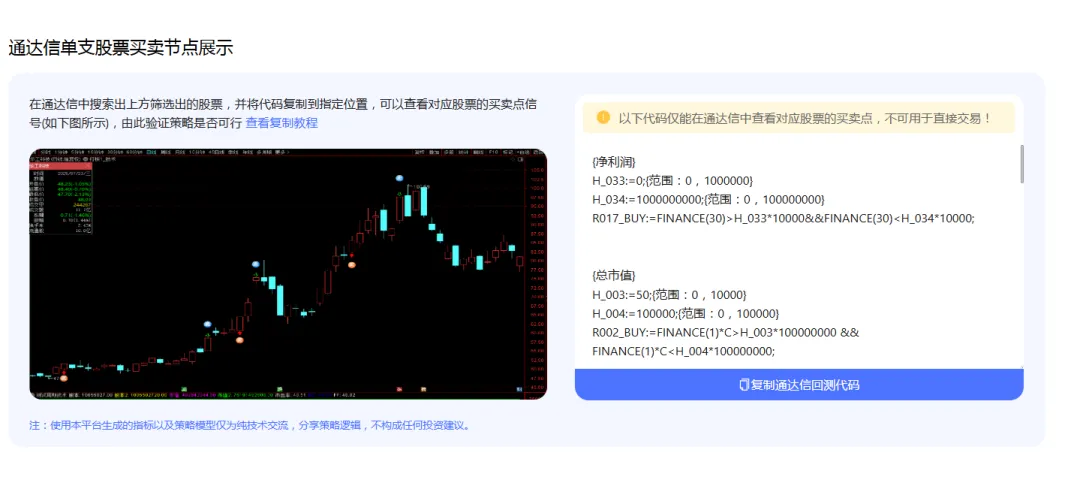Select the H_033:=0 code line

pyautogui.click(x=672, y=180)
